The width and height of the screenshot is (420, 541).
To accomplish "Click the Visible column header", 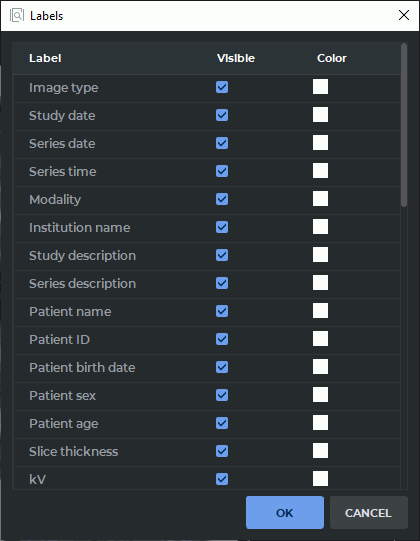I will click(x=236, y=58).
